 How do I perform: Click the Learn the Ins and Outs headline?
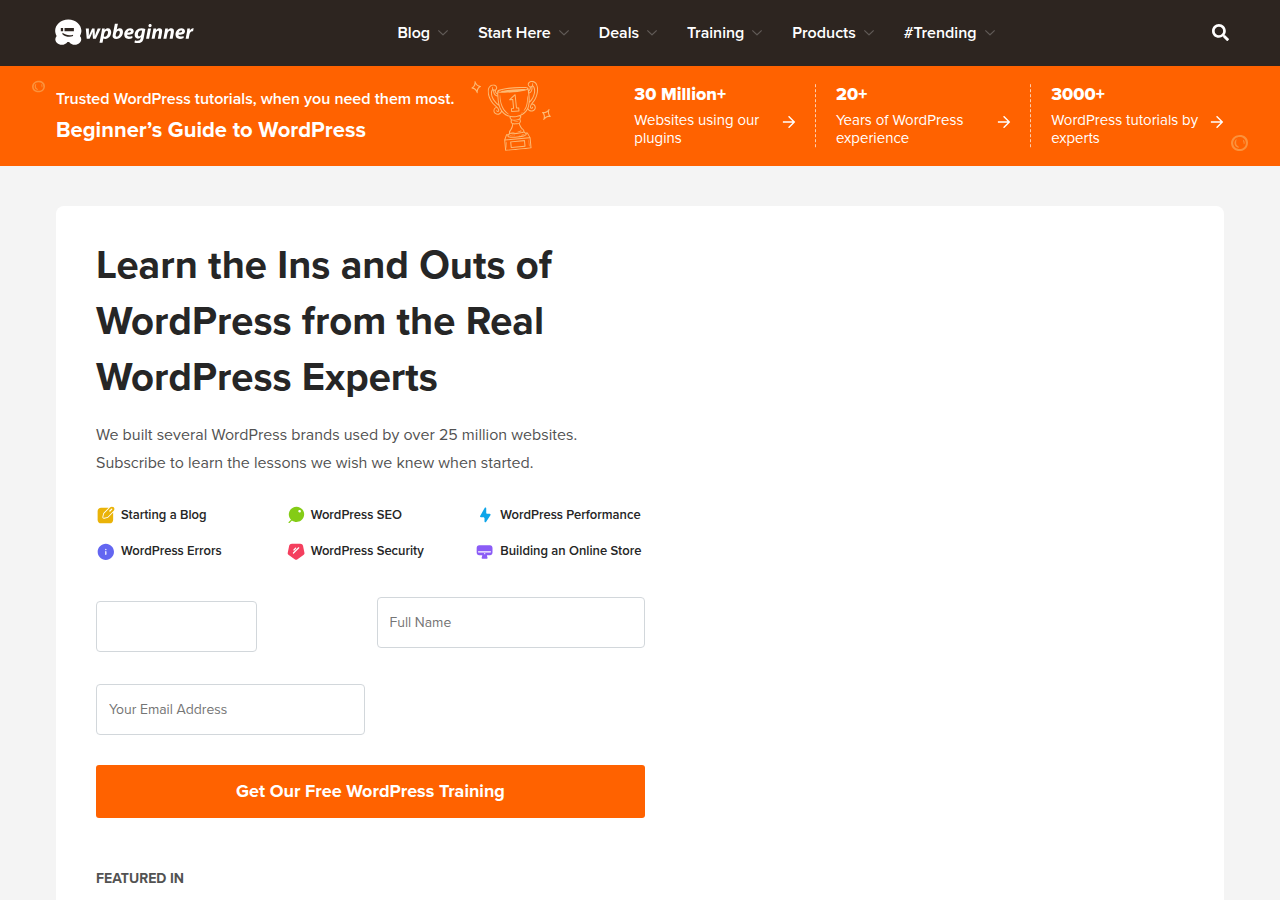click(x=324, y=321)
